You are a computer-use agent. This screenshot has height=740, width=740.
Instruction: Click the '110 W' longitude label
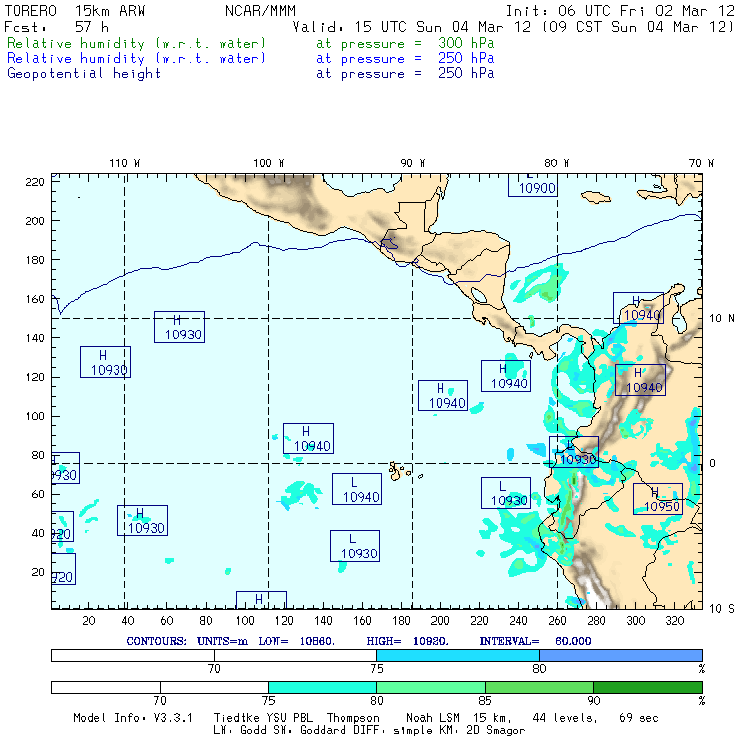(x=125, y=163)
